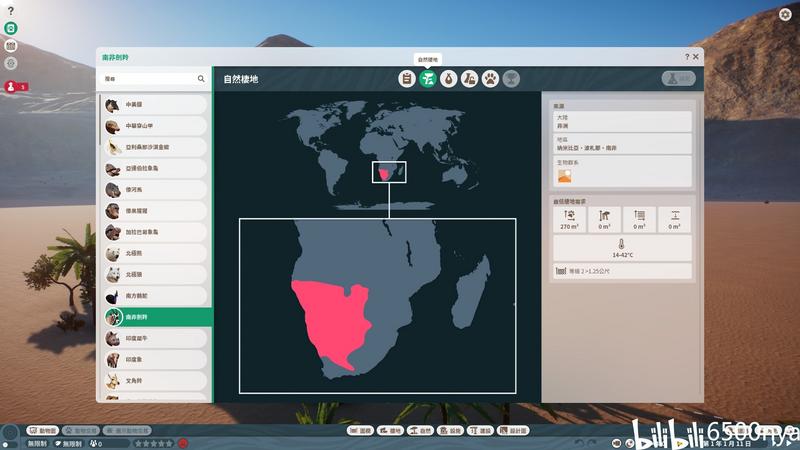Click the highlighted 南非劍羚 list entry
Viewport: 800px width, 450px height.
click(157, 317)
